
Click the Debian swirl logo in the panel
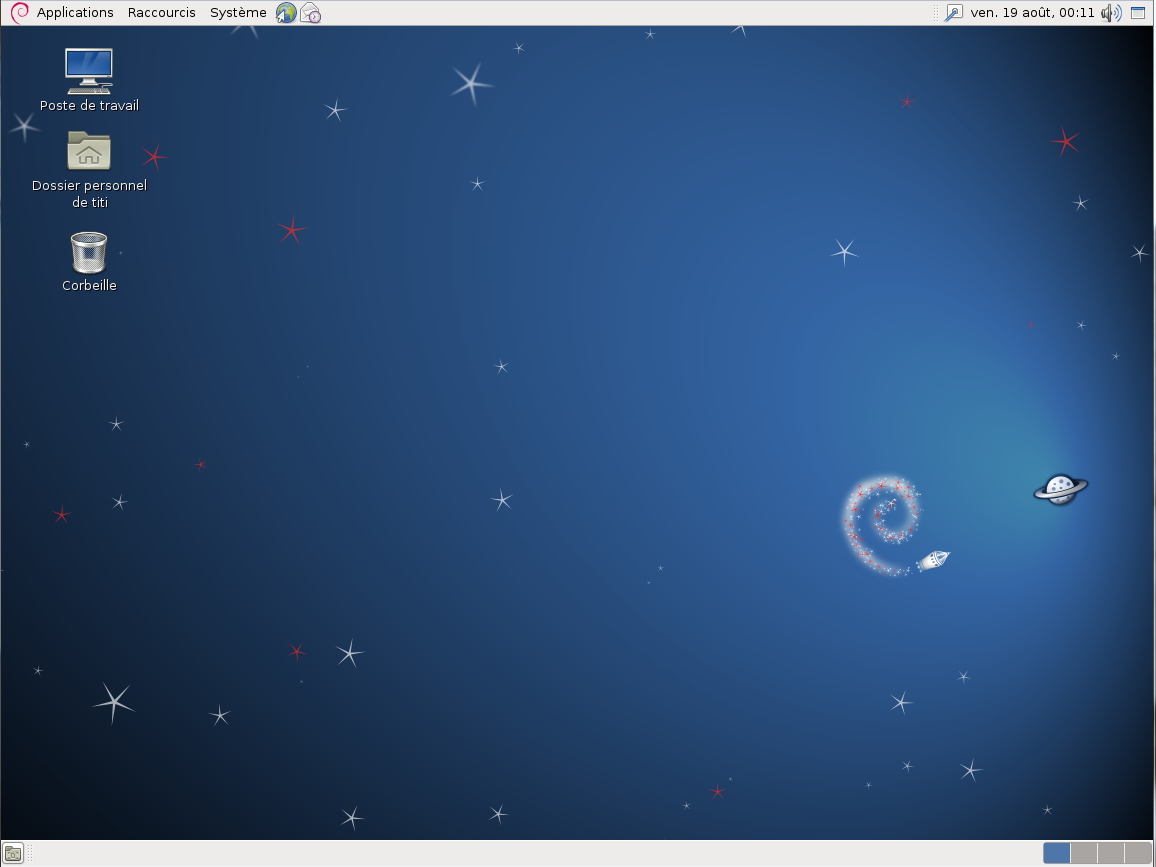tap(20, 13)
